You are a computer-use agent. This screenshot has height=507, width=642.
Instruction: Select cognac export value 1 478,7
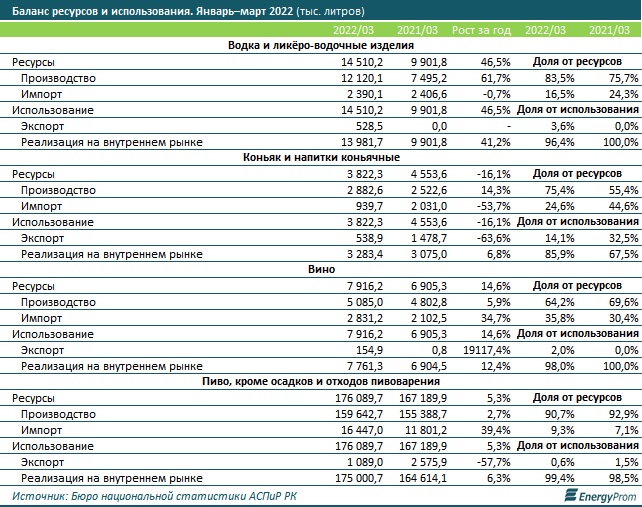coord(429,238)
